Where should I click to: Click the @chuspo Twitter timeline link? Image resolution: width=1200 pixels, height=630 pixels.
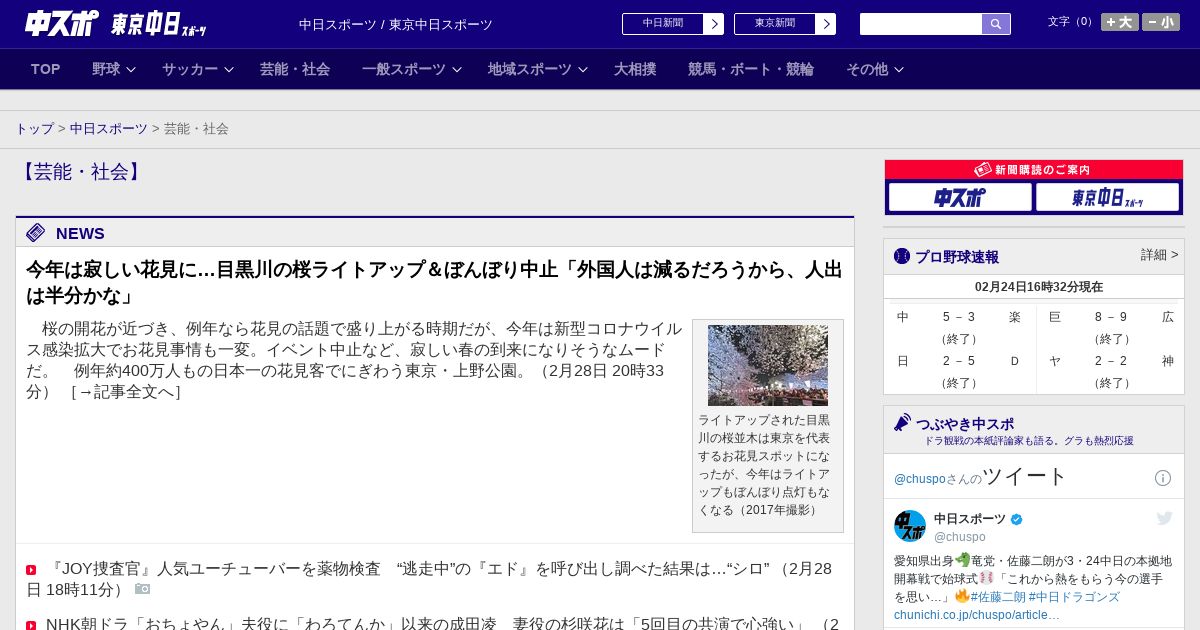coord(919,479)
